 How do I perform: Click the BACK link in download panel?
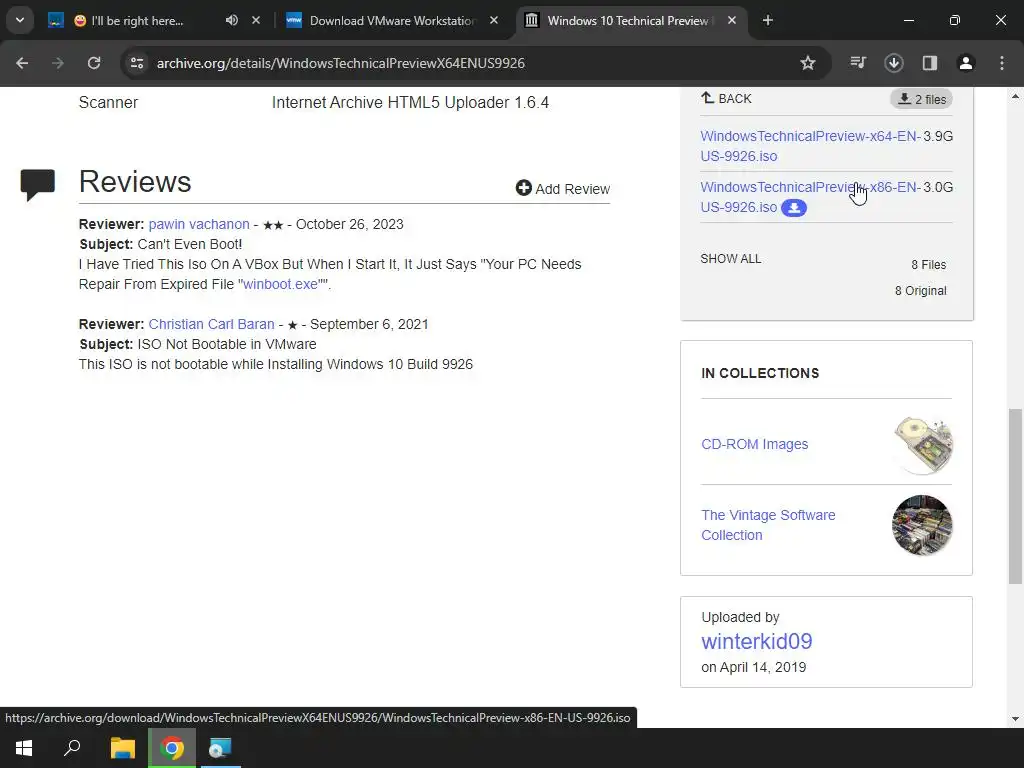726,99
